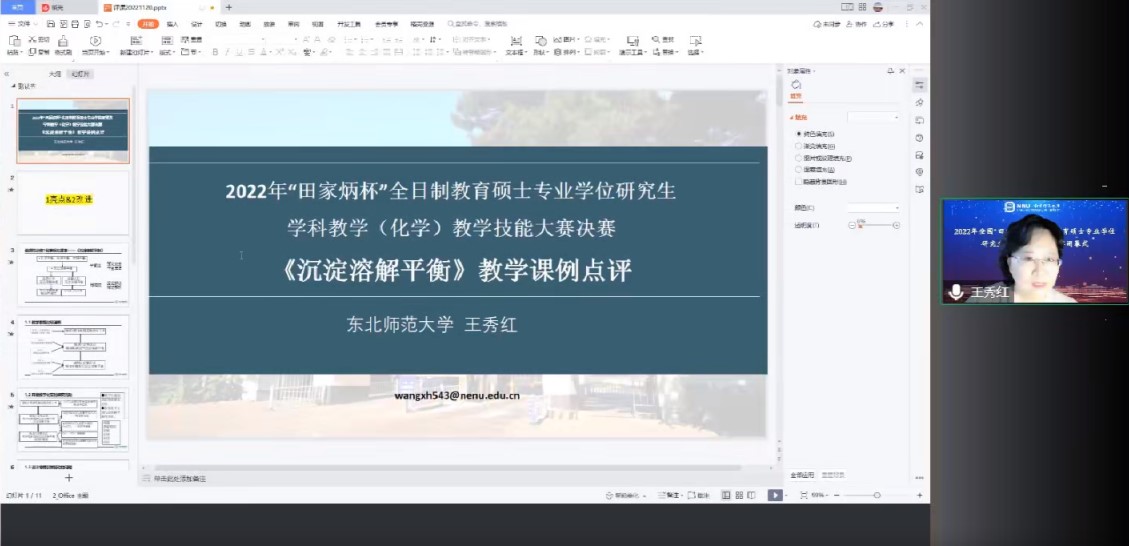Image resolution: width=1129 pixels, height=546 pixels.
Task: Pin the object properties panel
Action: (x=890, y=71)
